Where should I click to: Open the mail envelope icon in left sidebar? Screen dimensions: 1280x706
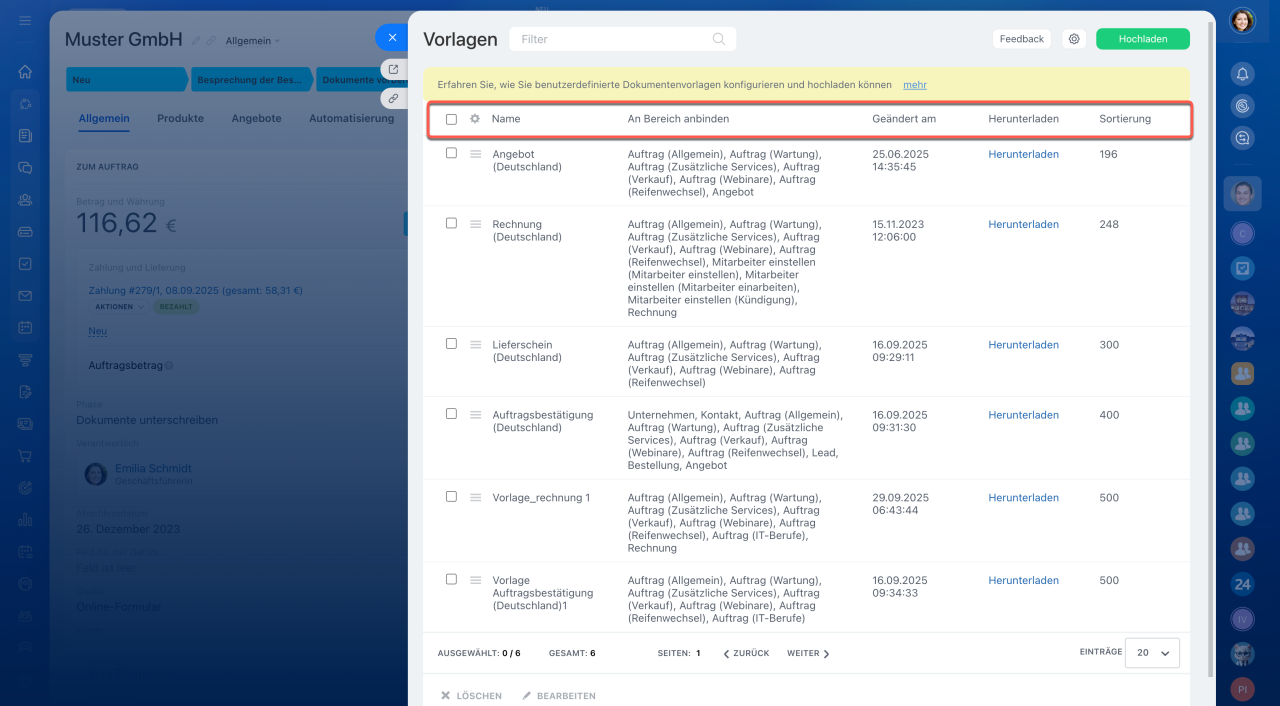25,296
